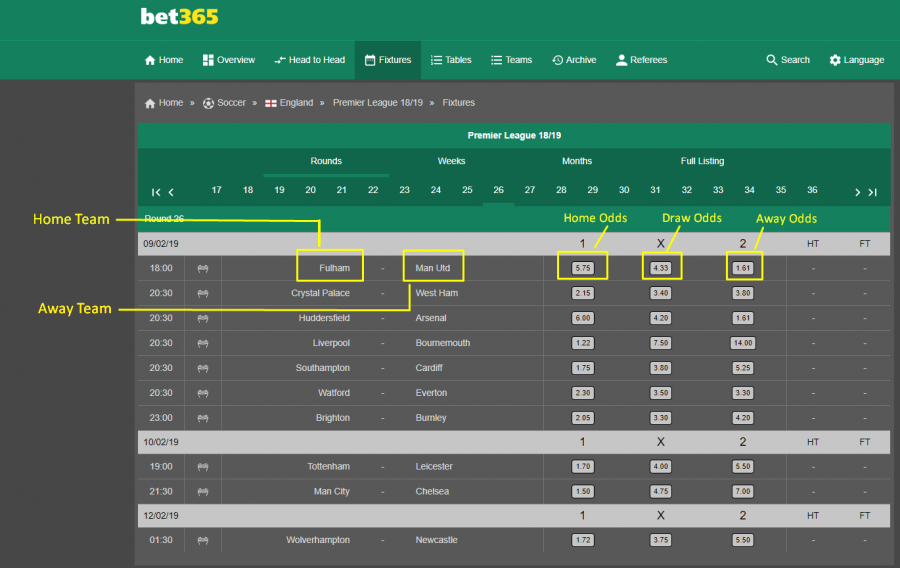Switch to the Rounds tab
The width and height of the screenshot is (900, 568).
point(326,161)
